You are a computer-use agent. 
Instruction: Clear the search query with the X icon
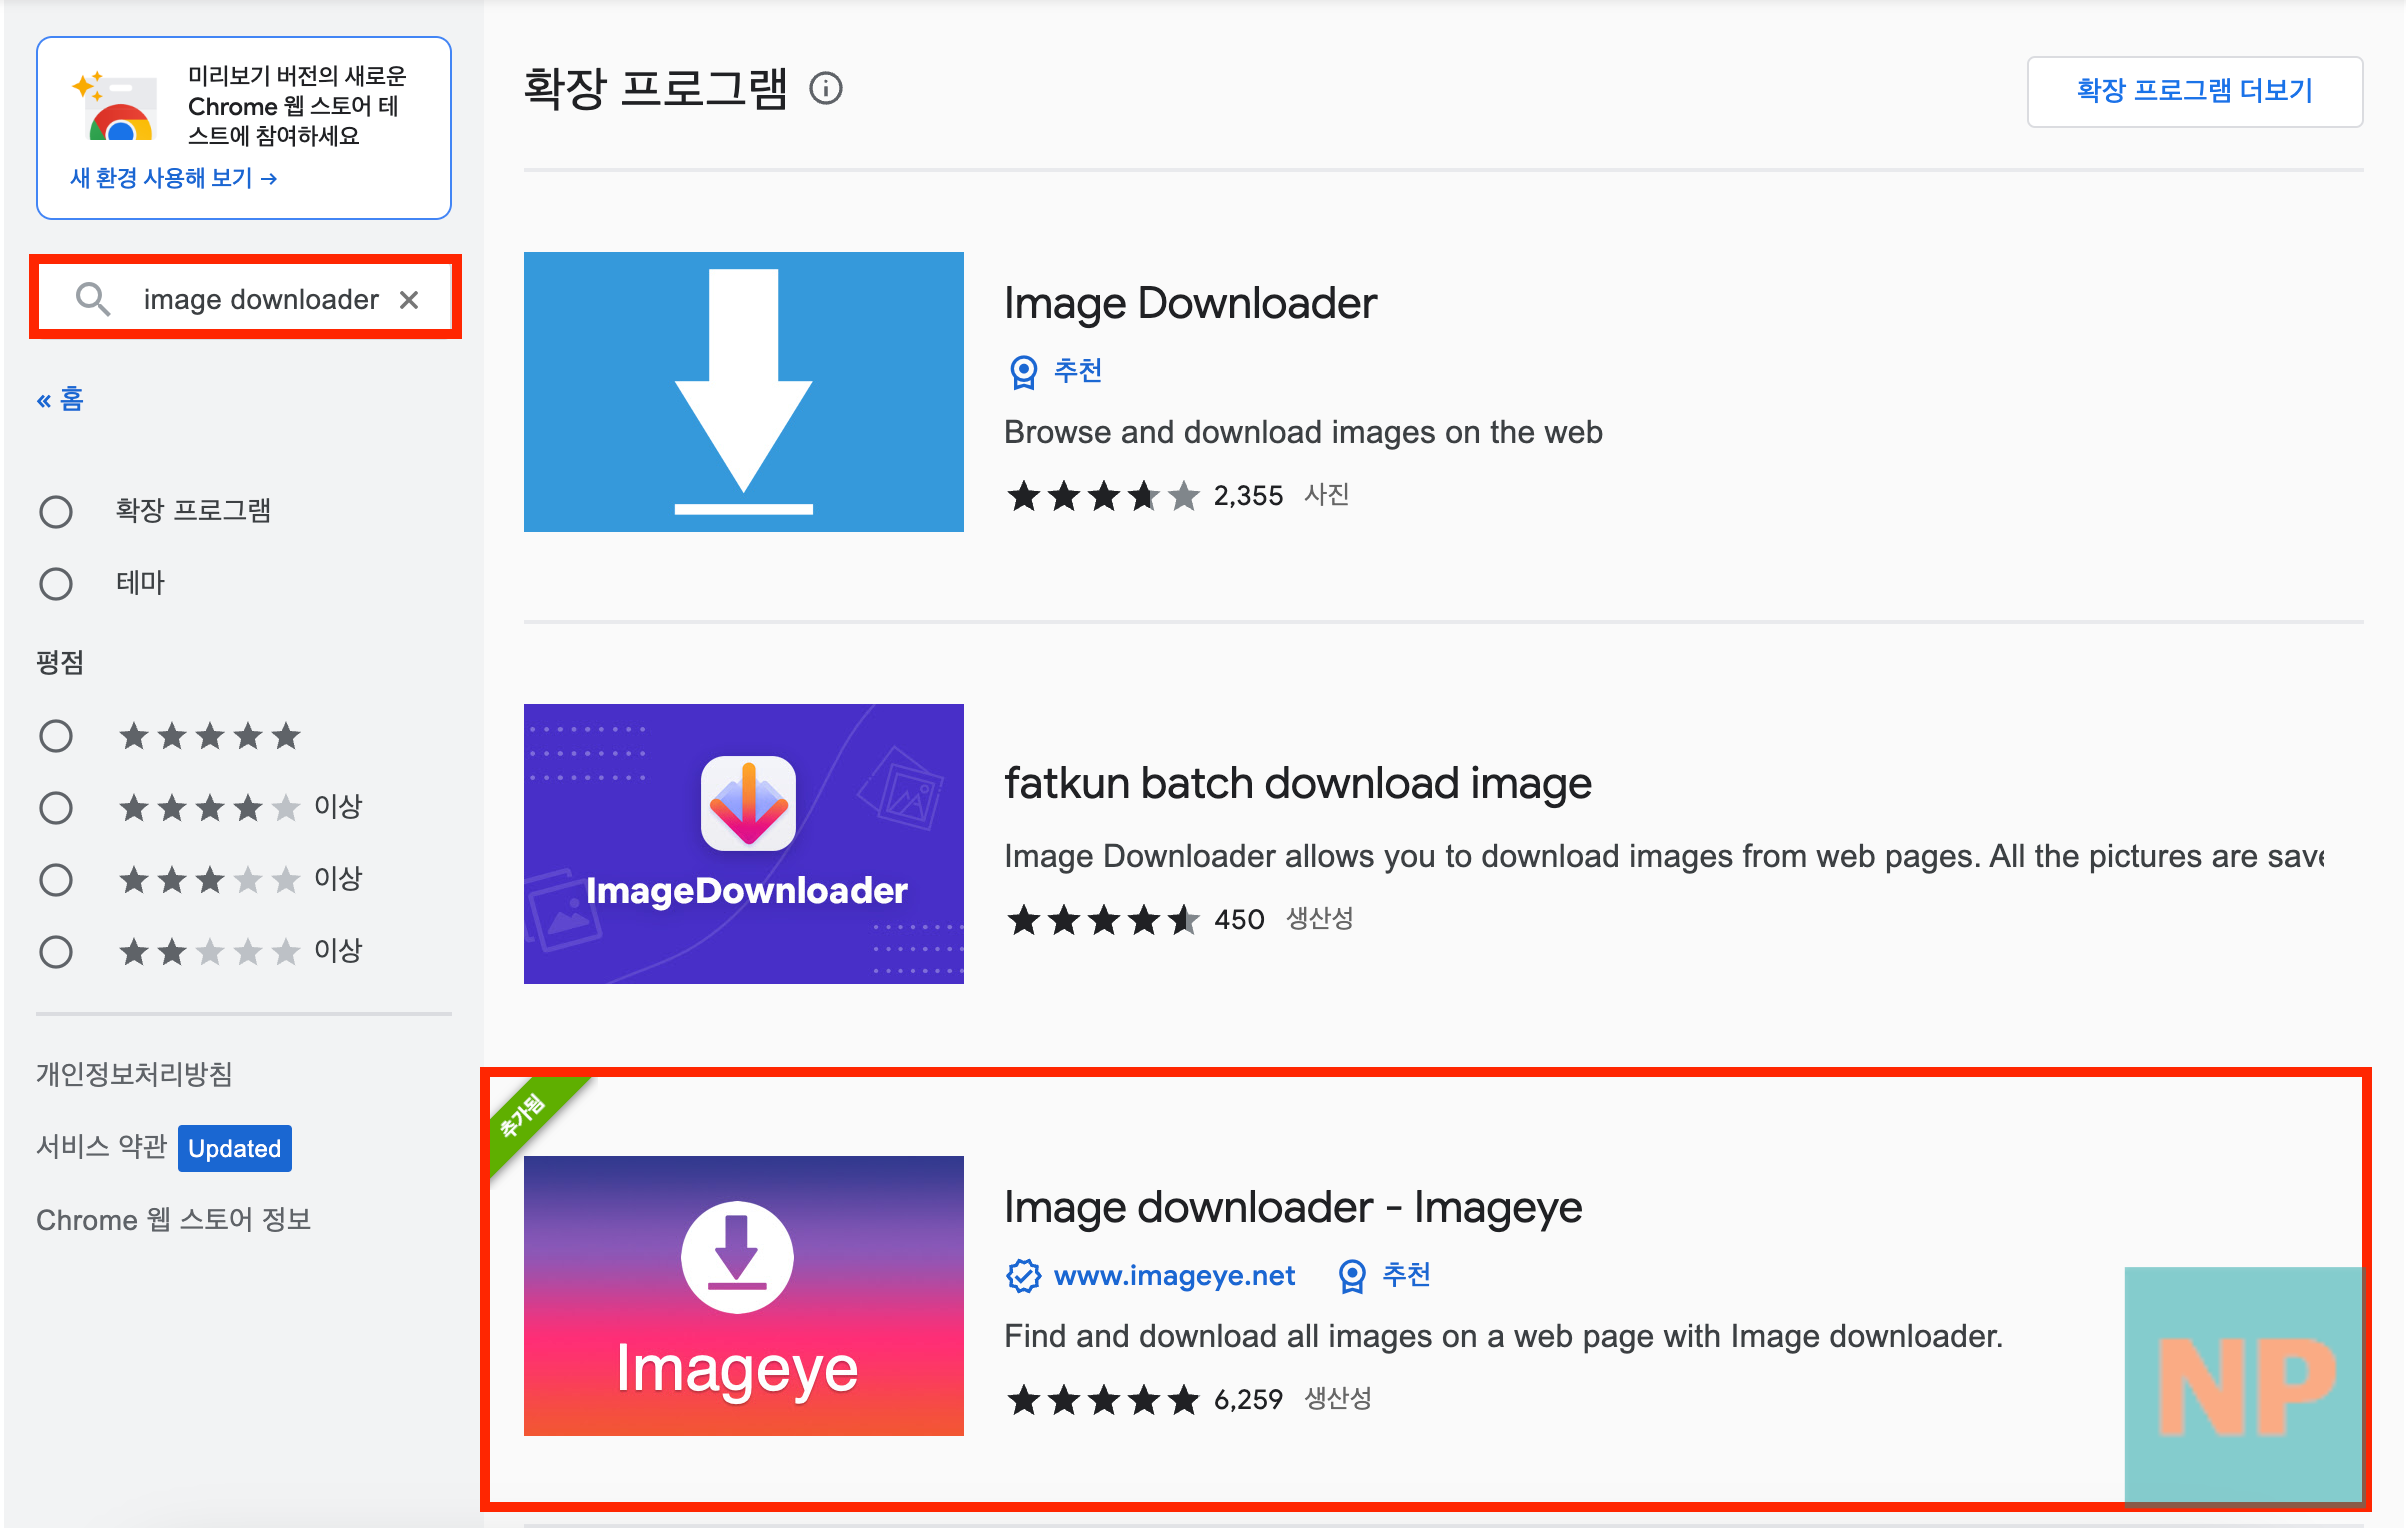409,298
